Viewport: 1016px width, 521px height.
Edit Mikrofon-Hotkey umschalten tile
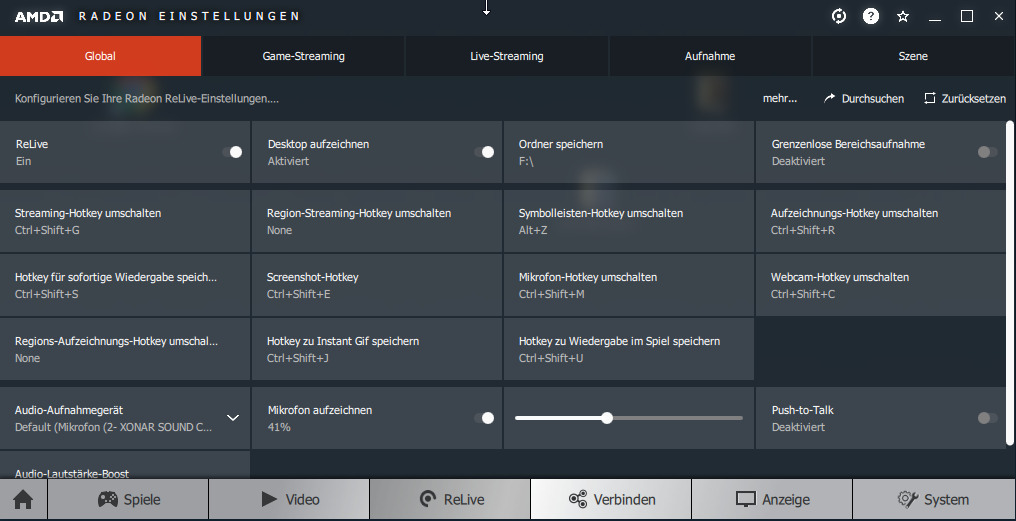pos(629,285)
